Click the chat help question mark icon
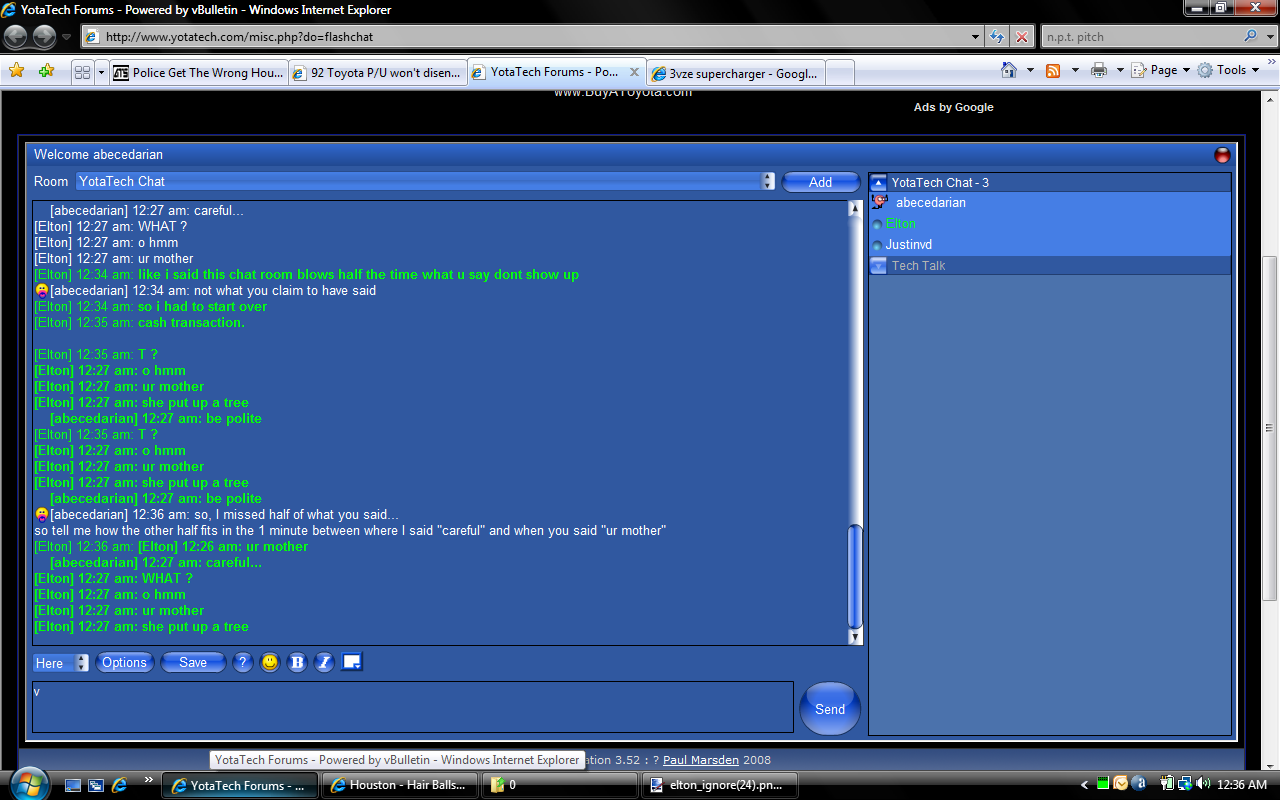This screenshot has width=1280, height=800. click(243, 662)
